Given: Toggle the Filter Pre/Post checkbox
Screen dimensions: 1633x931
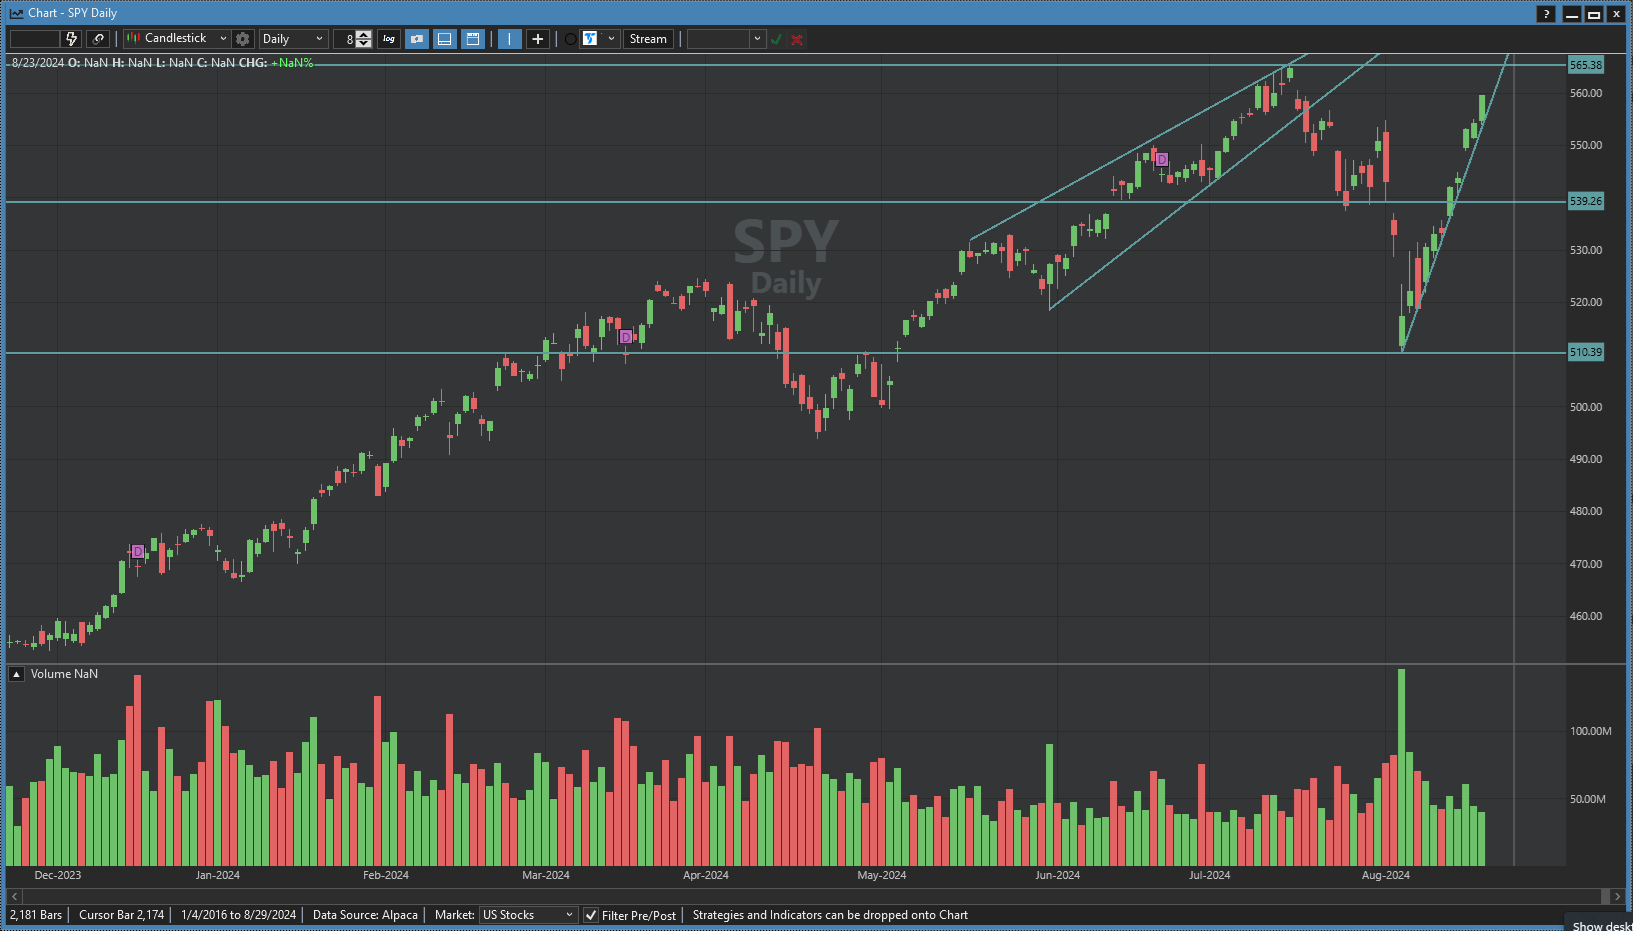Looking at the screenshot, I should click(x=591, y=915).
